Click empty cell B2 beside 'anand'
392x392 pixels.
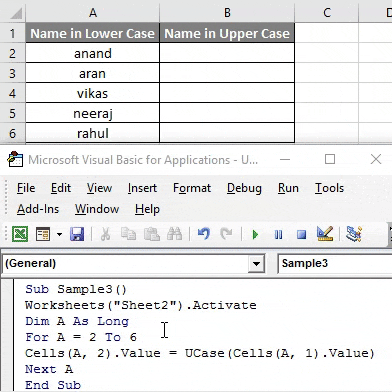tap(227, 53)
